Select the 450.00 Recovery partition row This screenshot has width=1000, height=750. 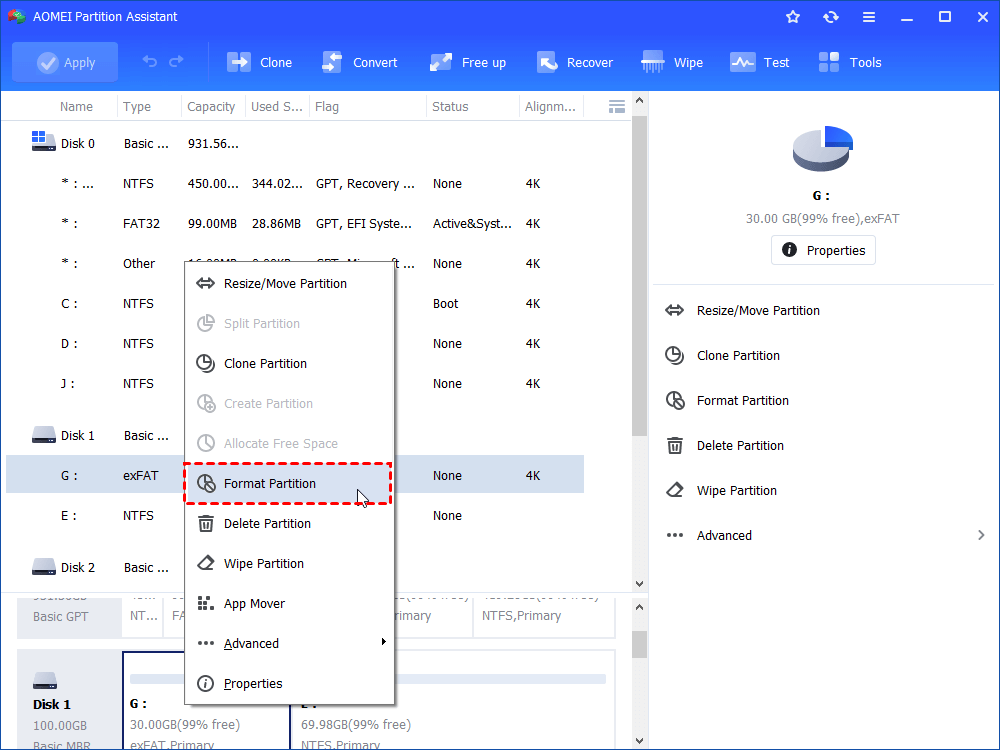click(x=295, y=184)
